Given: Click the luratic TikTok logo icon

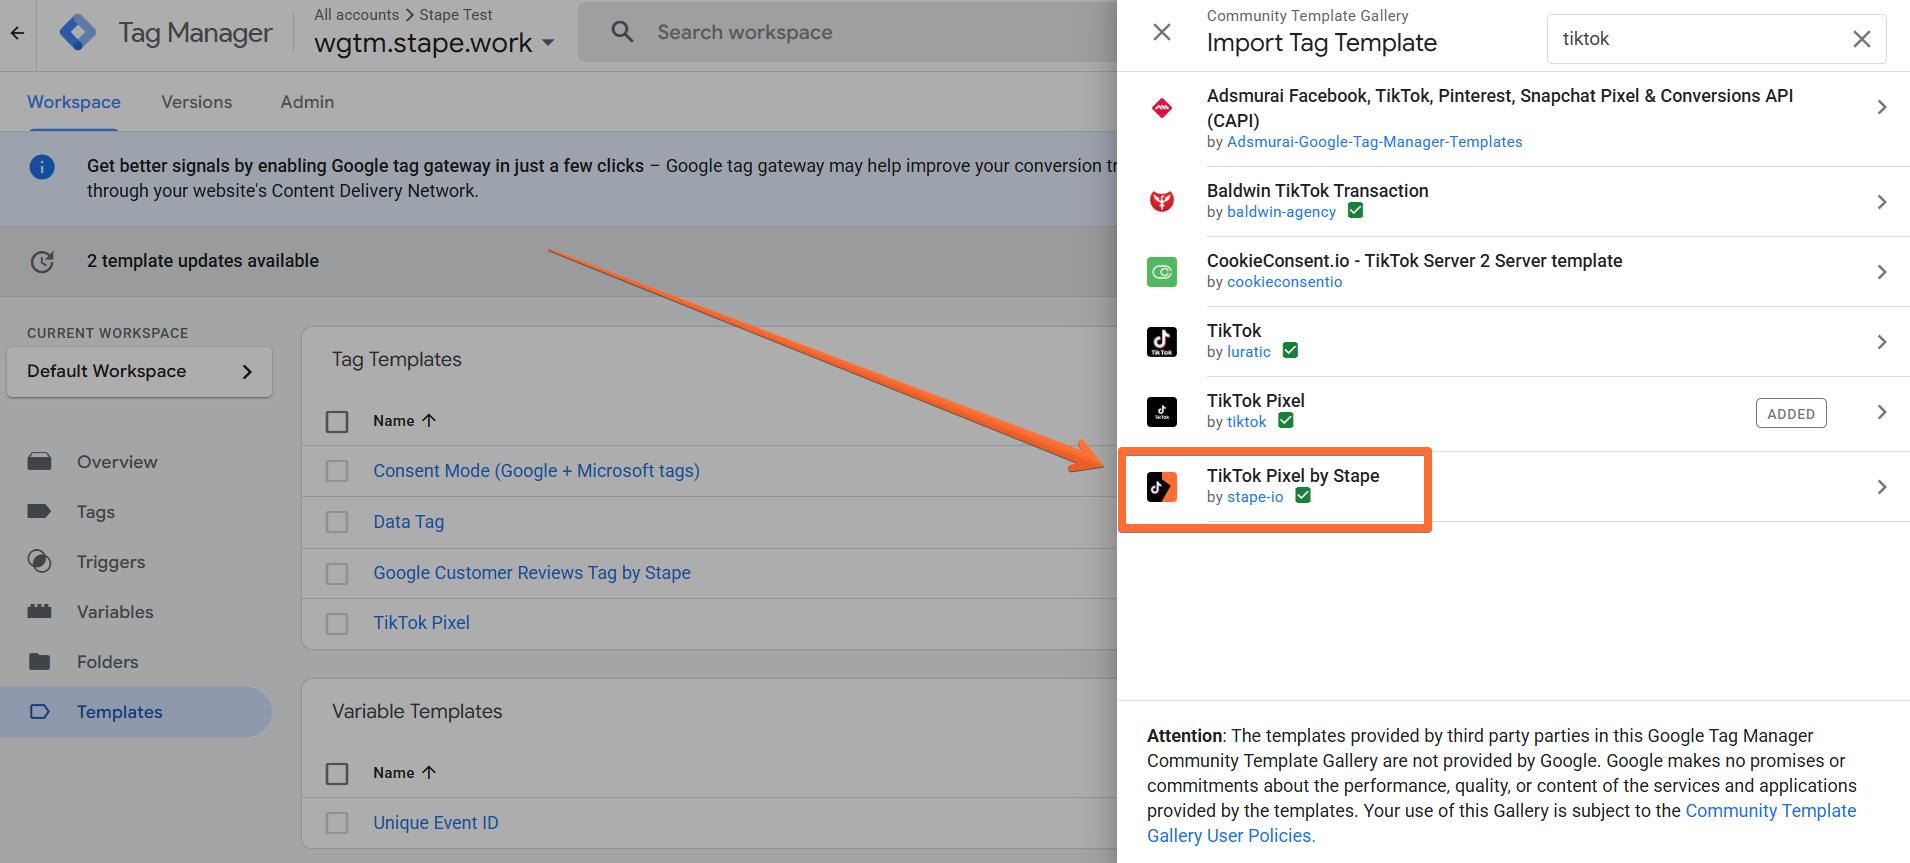Looking at the screenshot, I should click(1162, 342).
